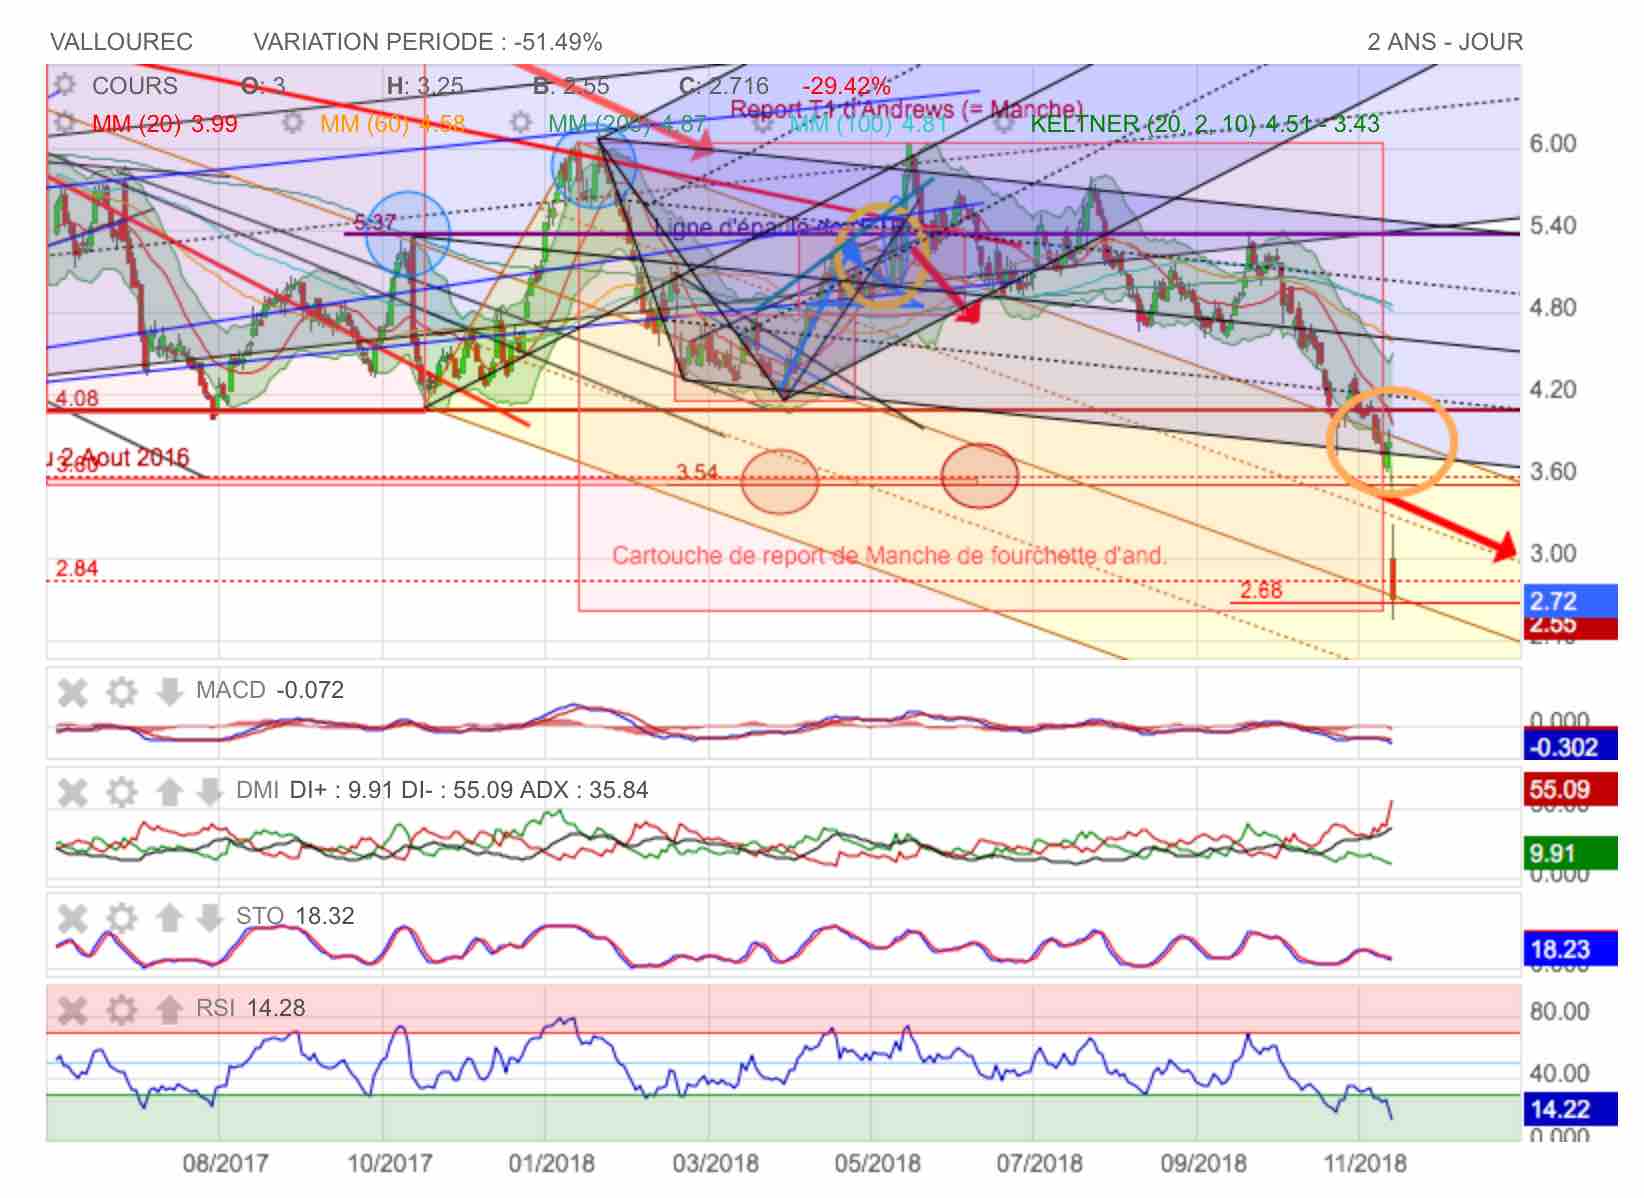The width and height of the screenshot is (1644, 1198).
Task: Click the 01/2018 date on the axis
Action: click(551, 1164)
